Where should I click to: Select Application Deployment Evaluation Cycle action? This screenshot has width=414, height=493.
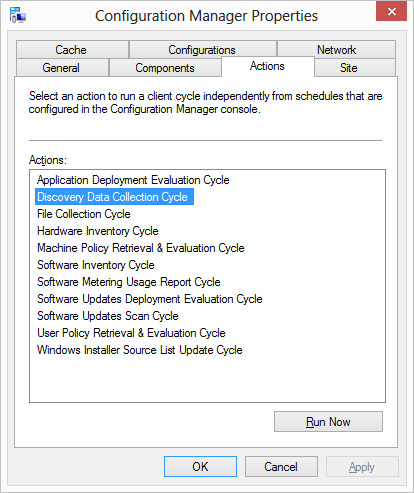coord(133,180)
